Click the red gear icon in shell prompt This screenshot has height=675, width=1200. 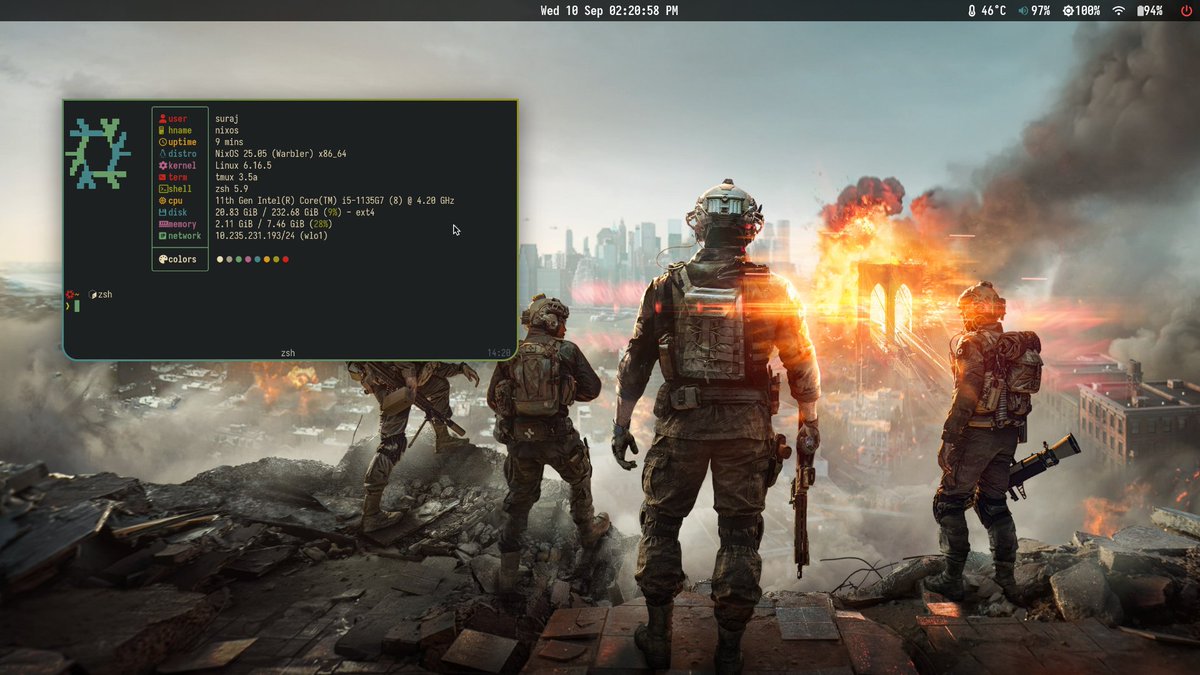point(70,294)
